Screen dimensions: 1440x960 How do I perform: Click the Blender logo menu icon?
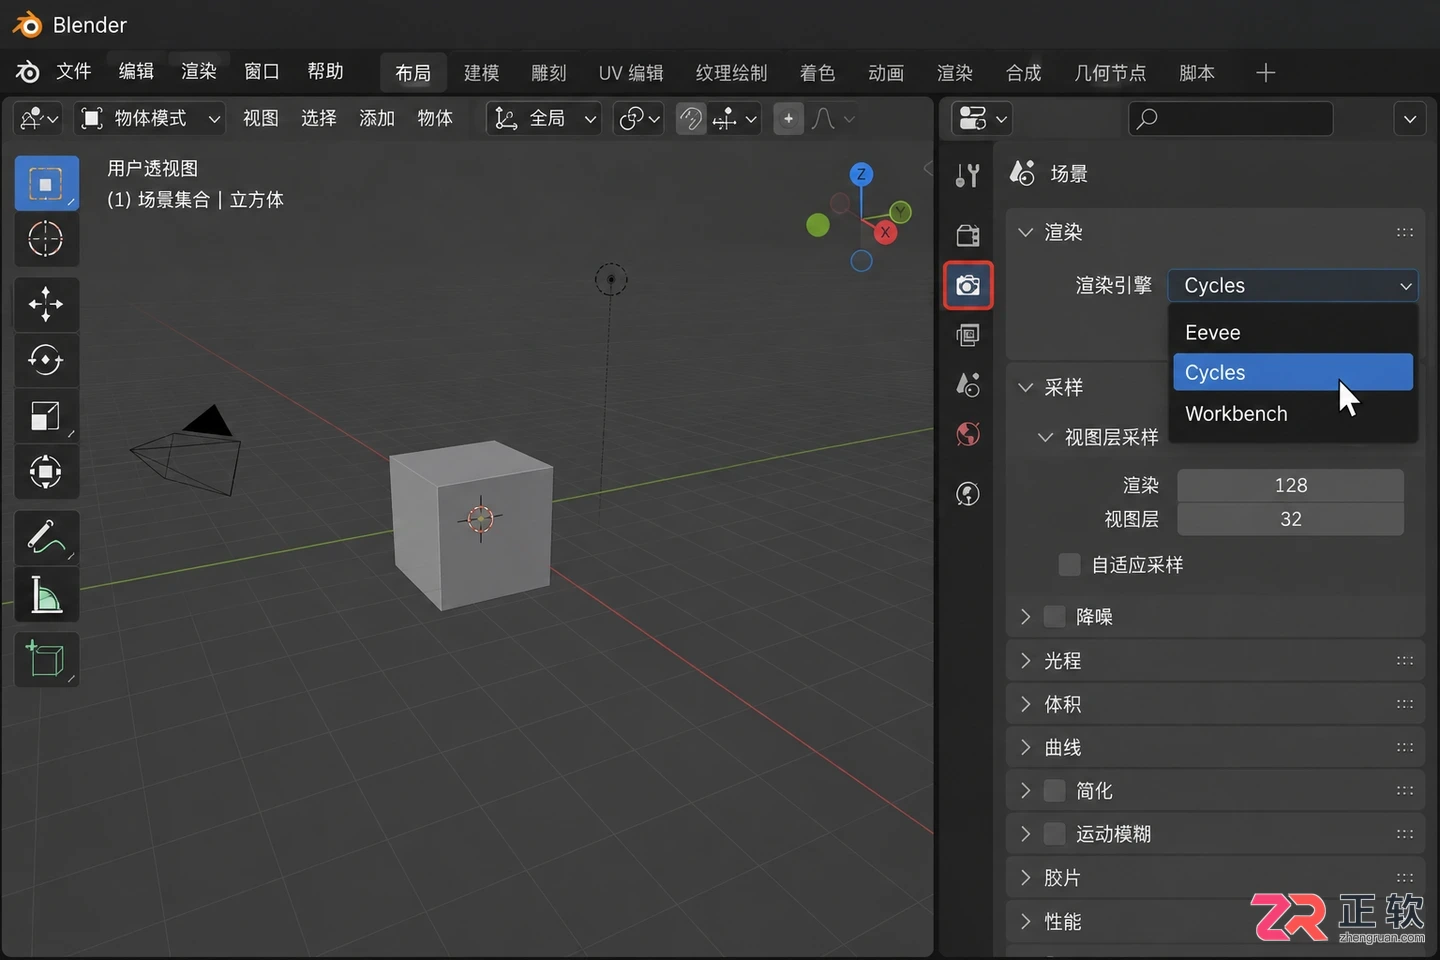point(27,72)
